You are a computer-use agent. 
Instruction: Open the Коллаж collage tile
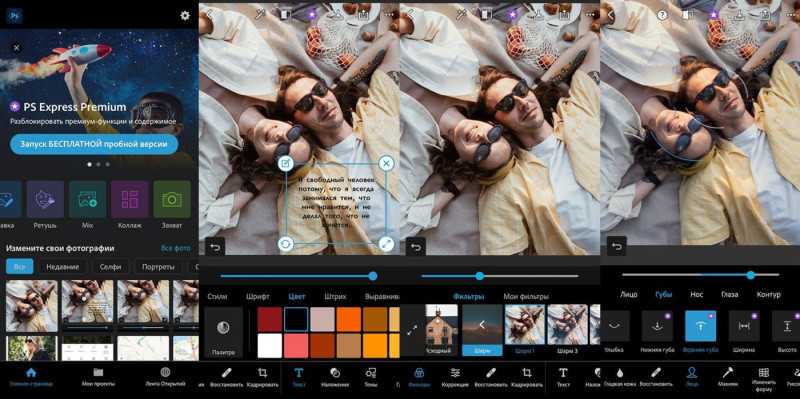pos(130,200)
